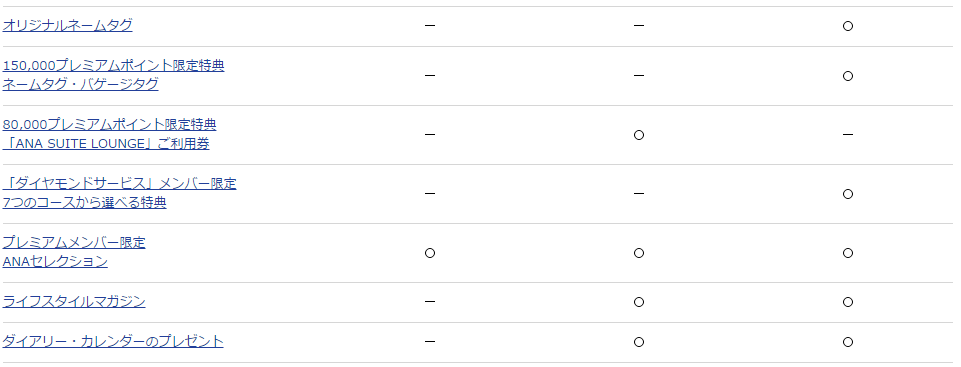The image size is (961, 367).
Task: Open the オリジナルネームタグ link
Action: [67, 25]
